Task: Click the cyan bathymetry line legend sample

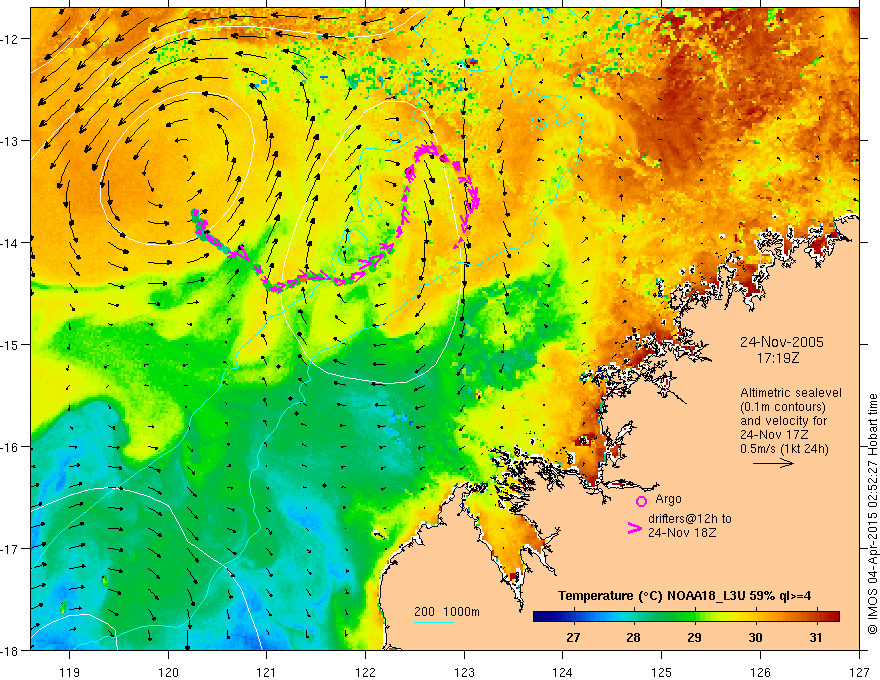Action: point(434,622)
